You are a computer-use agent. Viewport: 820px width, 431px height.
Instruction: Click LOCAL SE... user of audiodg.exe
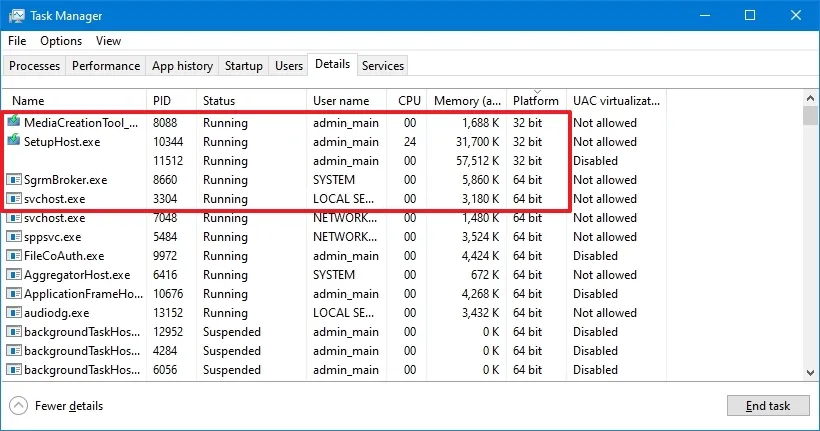(344, 313)
